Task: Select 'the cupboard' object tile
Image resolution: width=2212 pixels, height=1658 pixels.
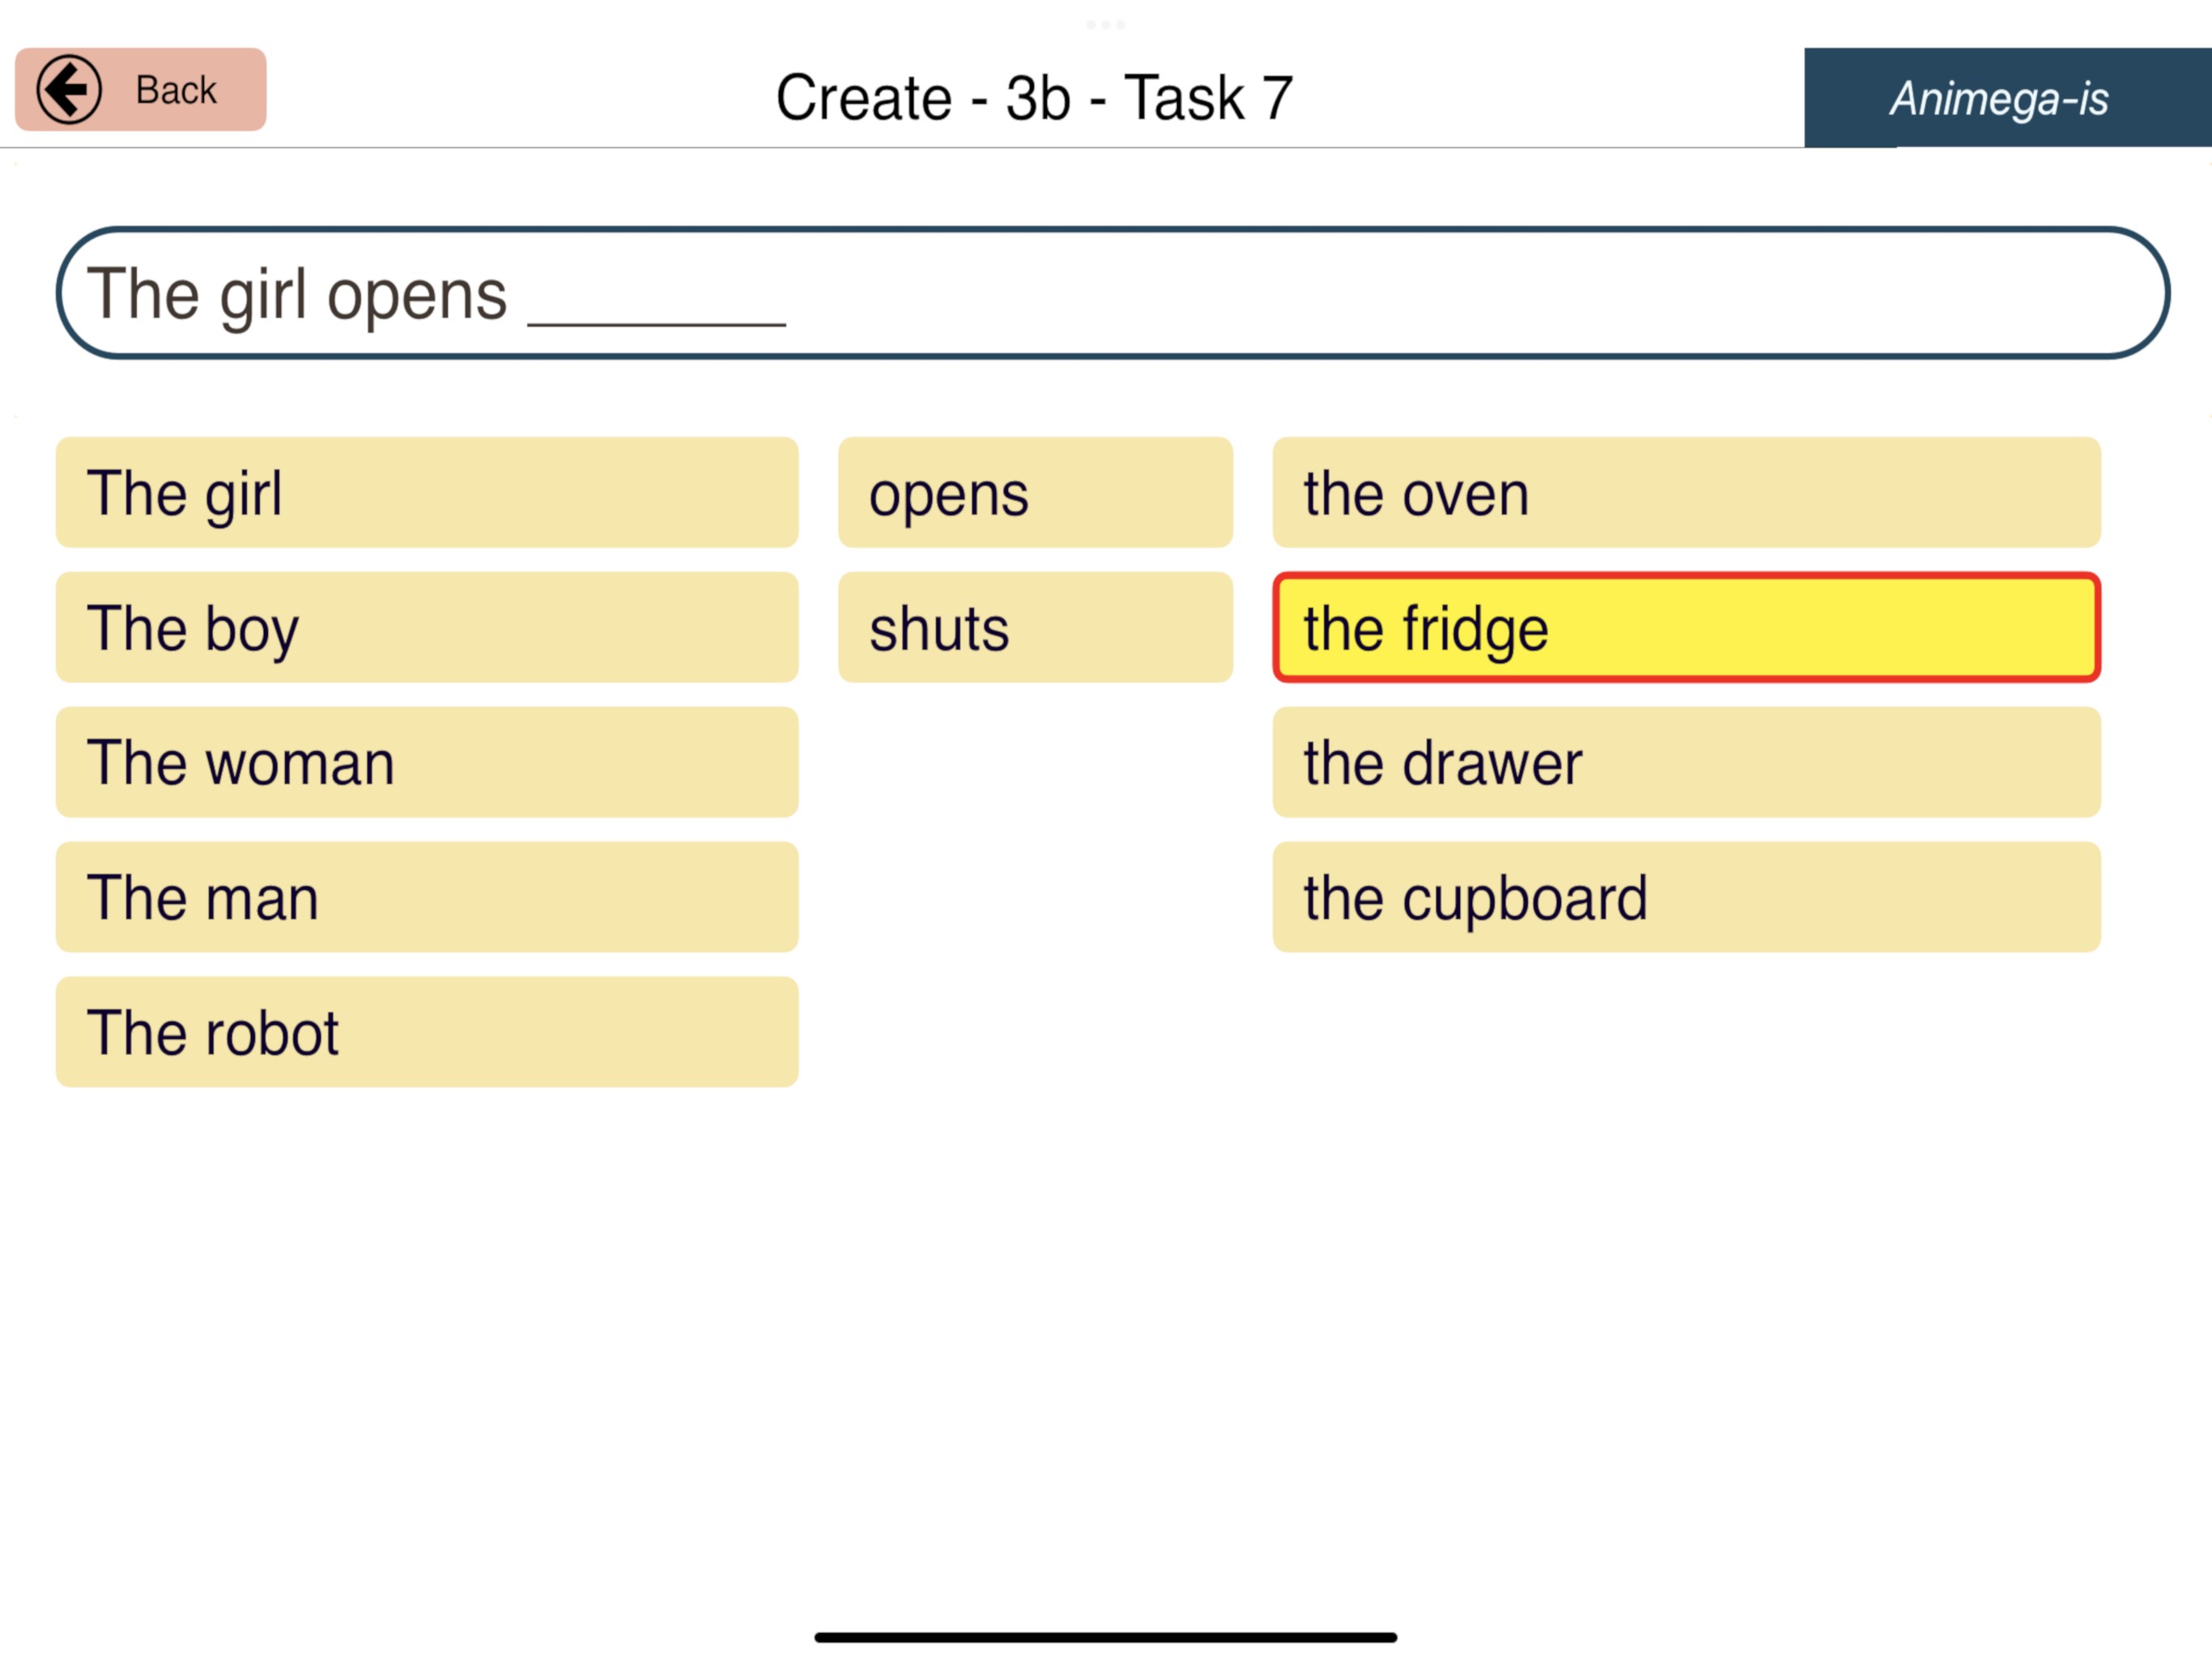Action: 1686,897
